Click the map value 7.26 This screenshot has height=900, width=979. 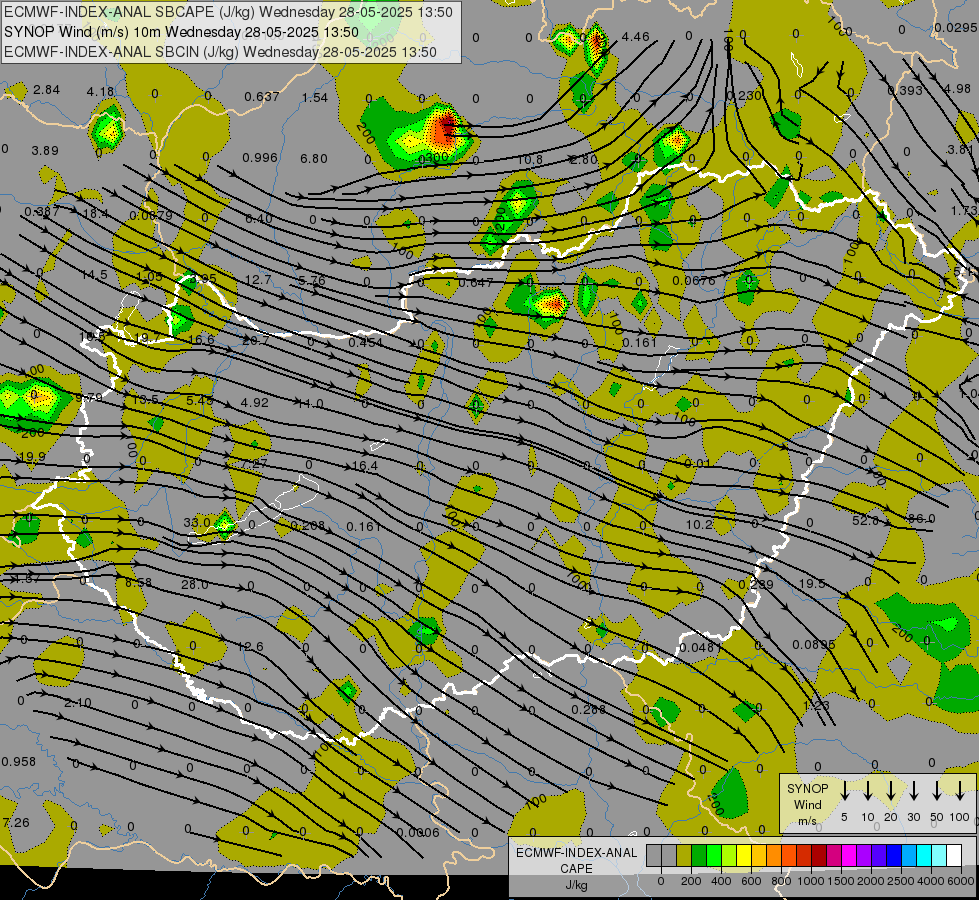[16, 823]
